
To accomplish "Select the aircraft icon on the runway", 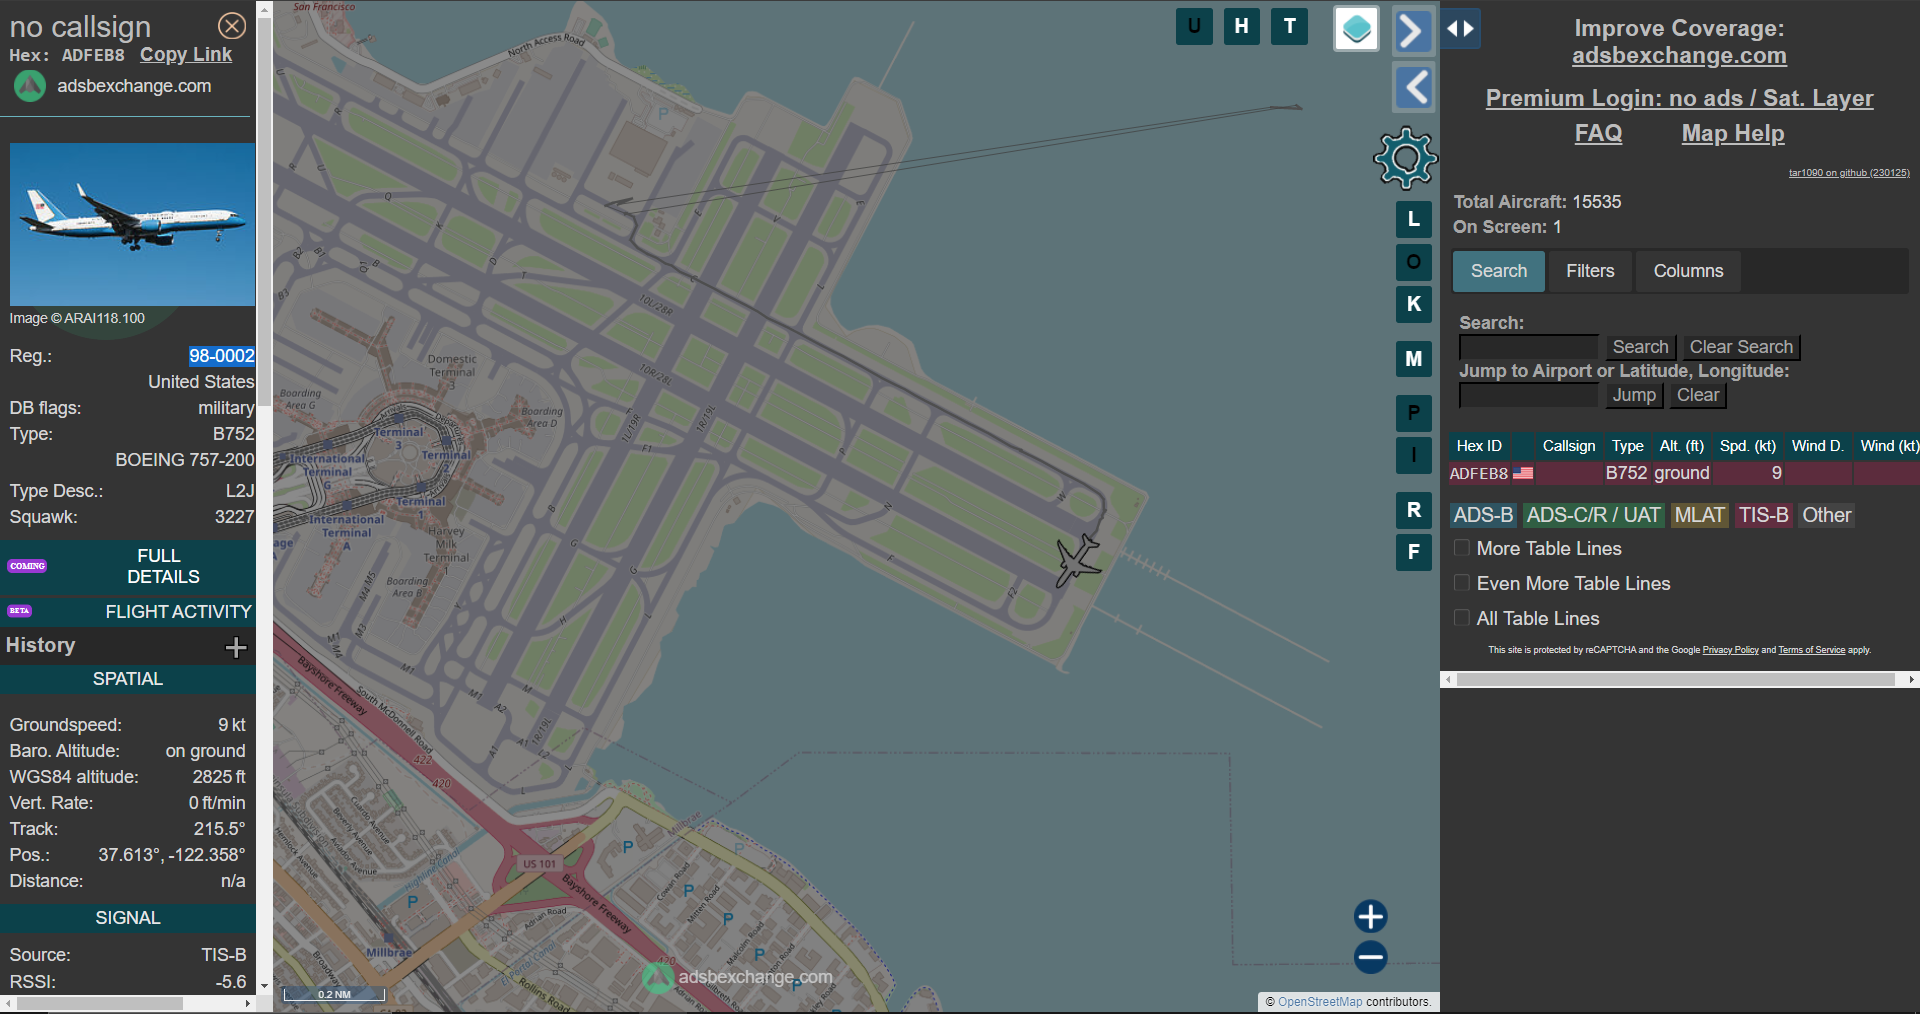I will [1077, 560].
